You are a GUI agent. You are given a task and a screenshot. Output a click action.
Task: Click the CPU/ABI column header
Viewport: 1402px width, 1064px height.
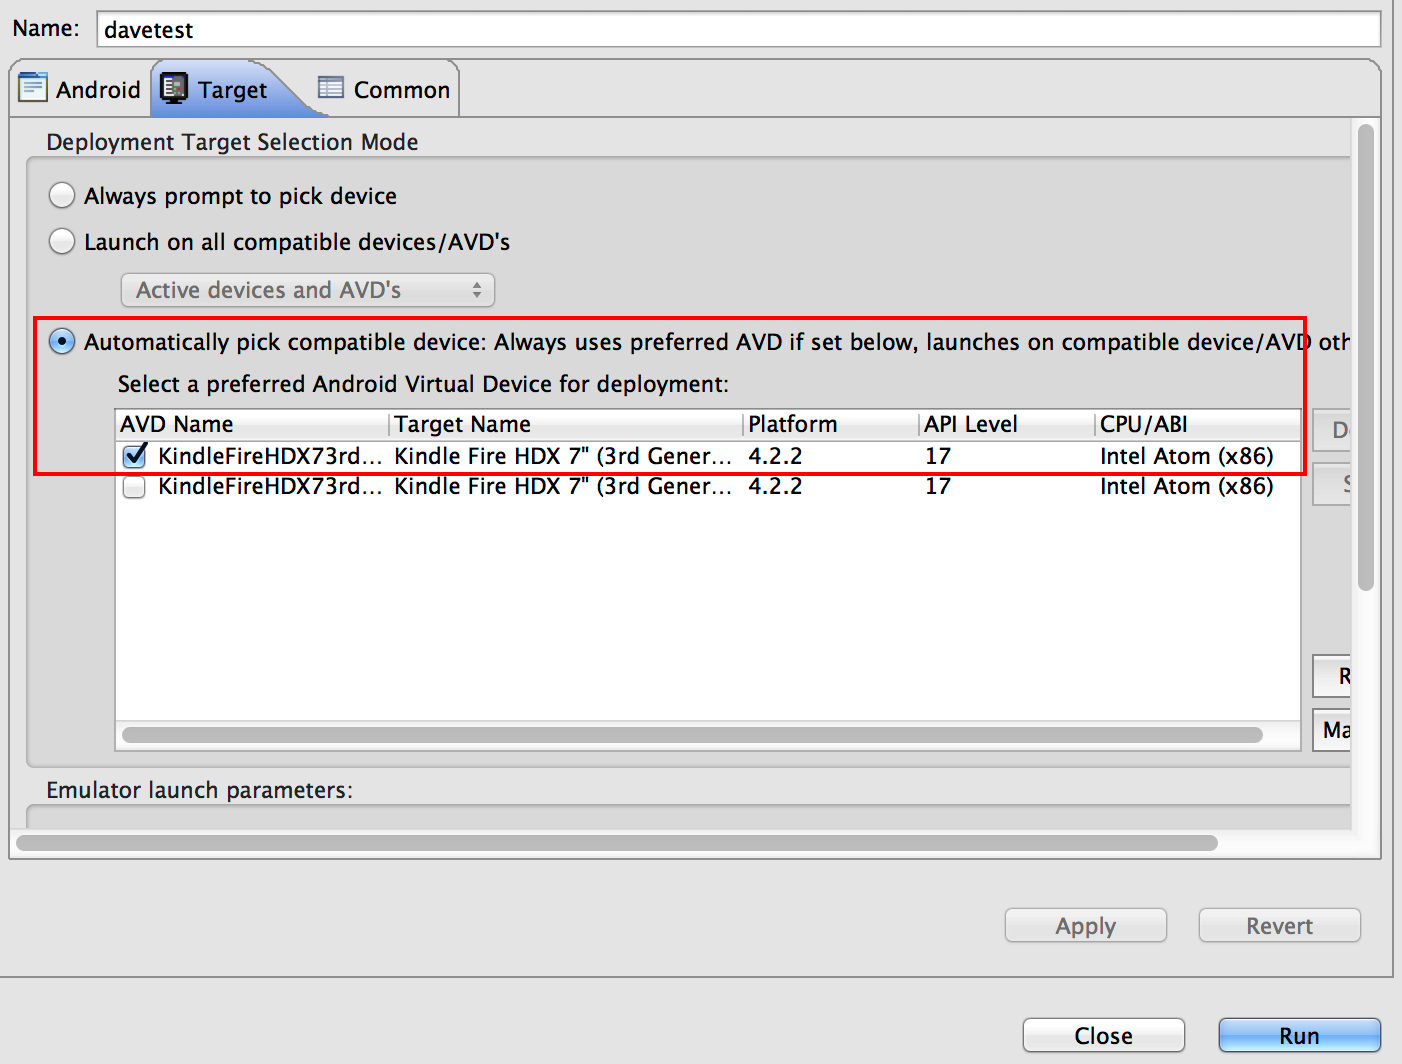coord(1198,424)
